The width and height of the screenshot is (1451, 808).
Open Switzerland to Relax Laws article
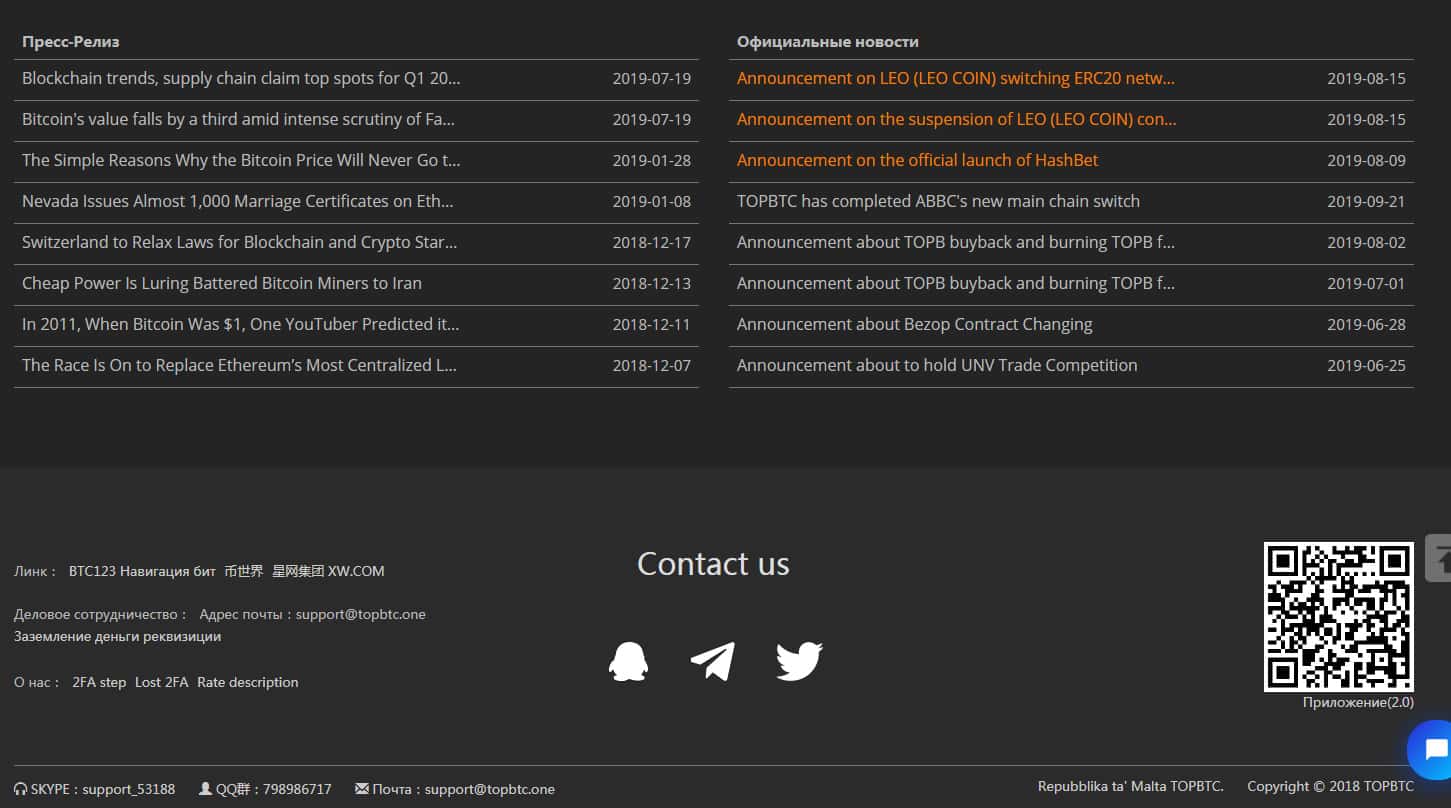239,242
